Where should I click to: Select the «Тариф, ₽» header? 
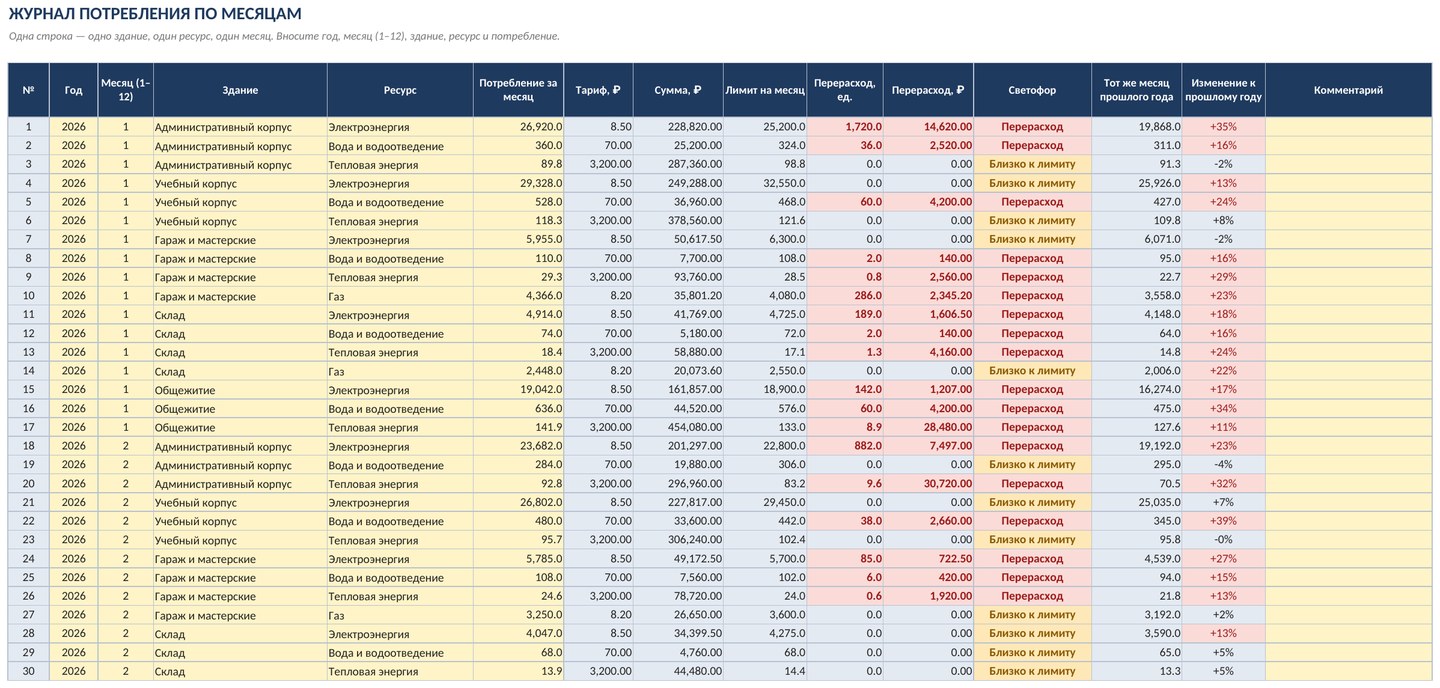(x=598, y=90)
